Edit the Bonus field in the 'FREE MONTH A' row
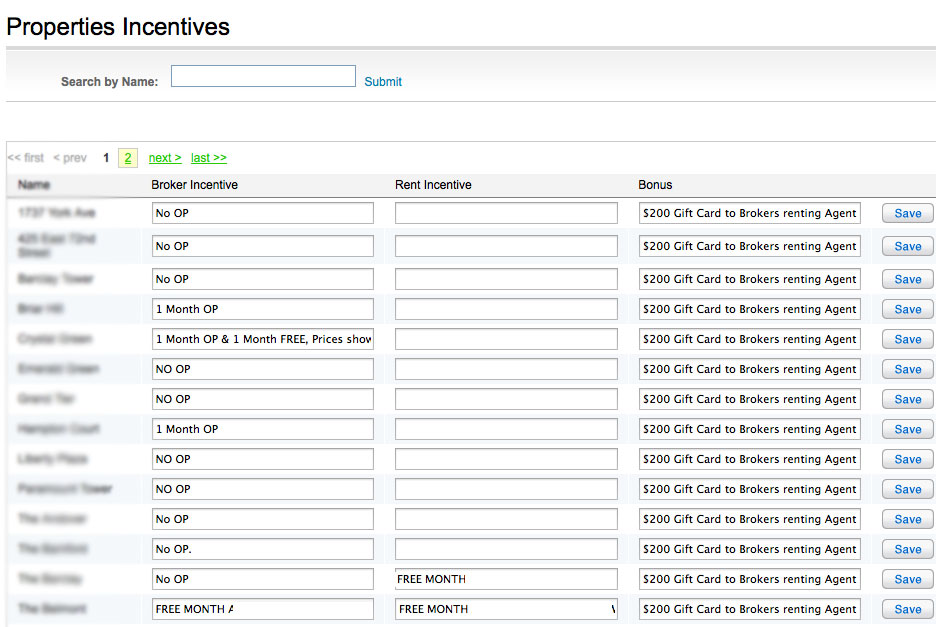This screenshot has height=627, width=940. pyautogui.click(x=749, y=609)
